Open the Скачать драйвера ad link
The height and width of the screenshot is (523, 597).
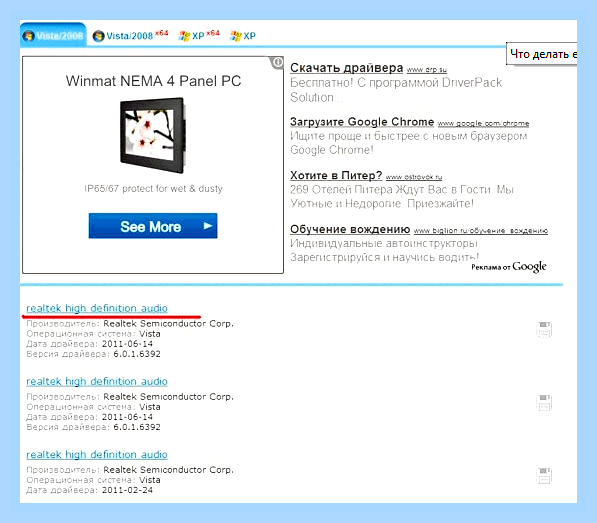pos(346,68)
